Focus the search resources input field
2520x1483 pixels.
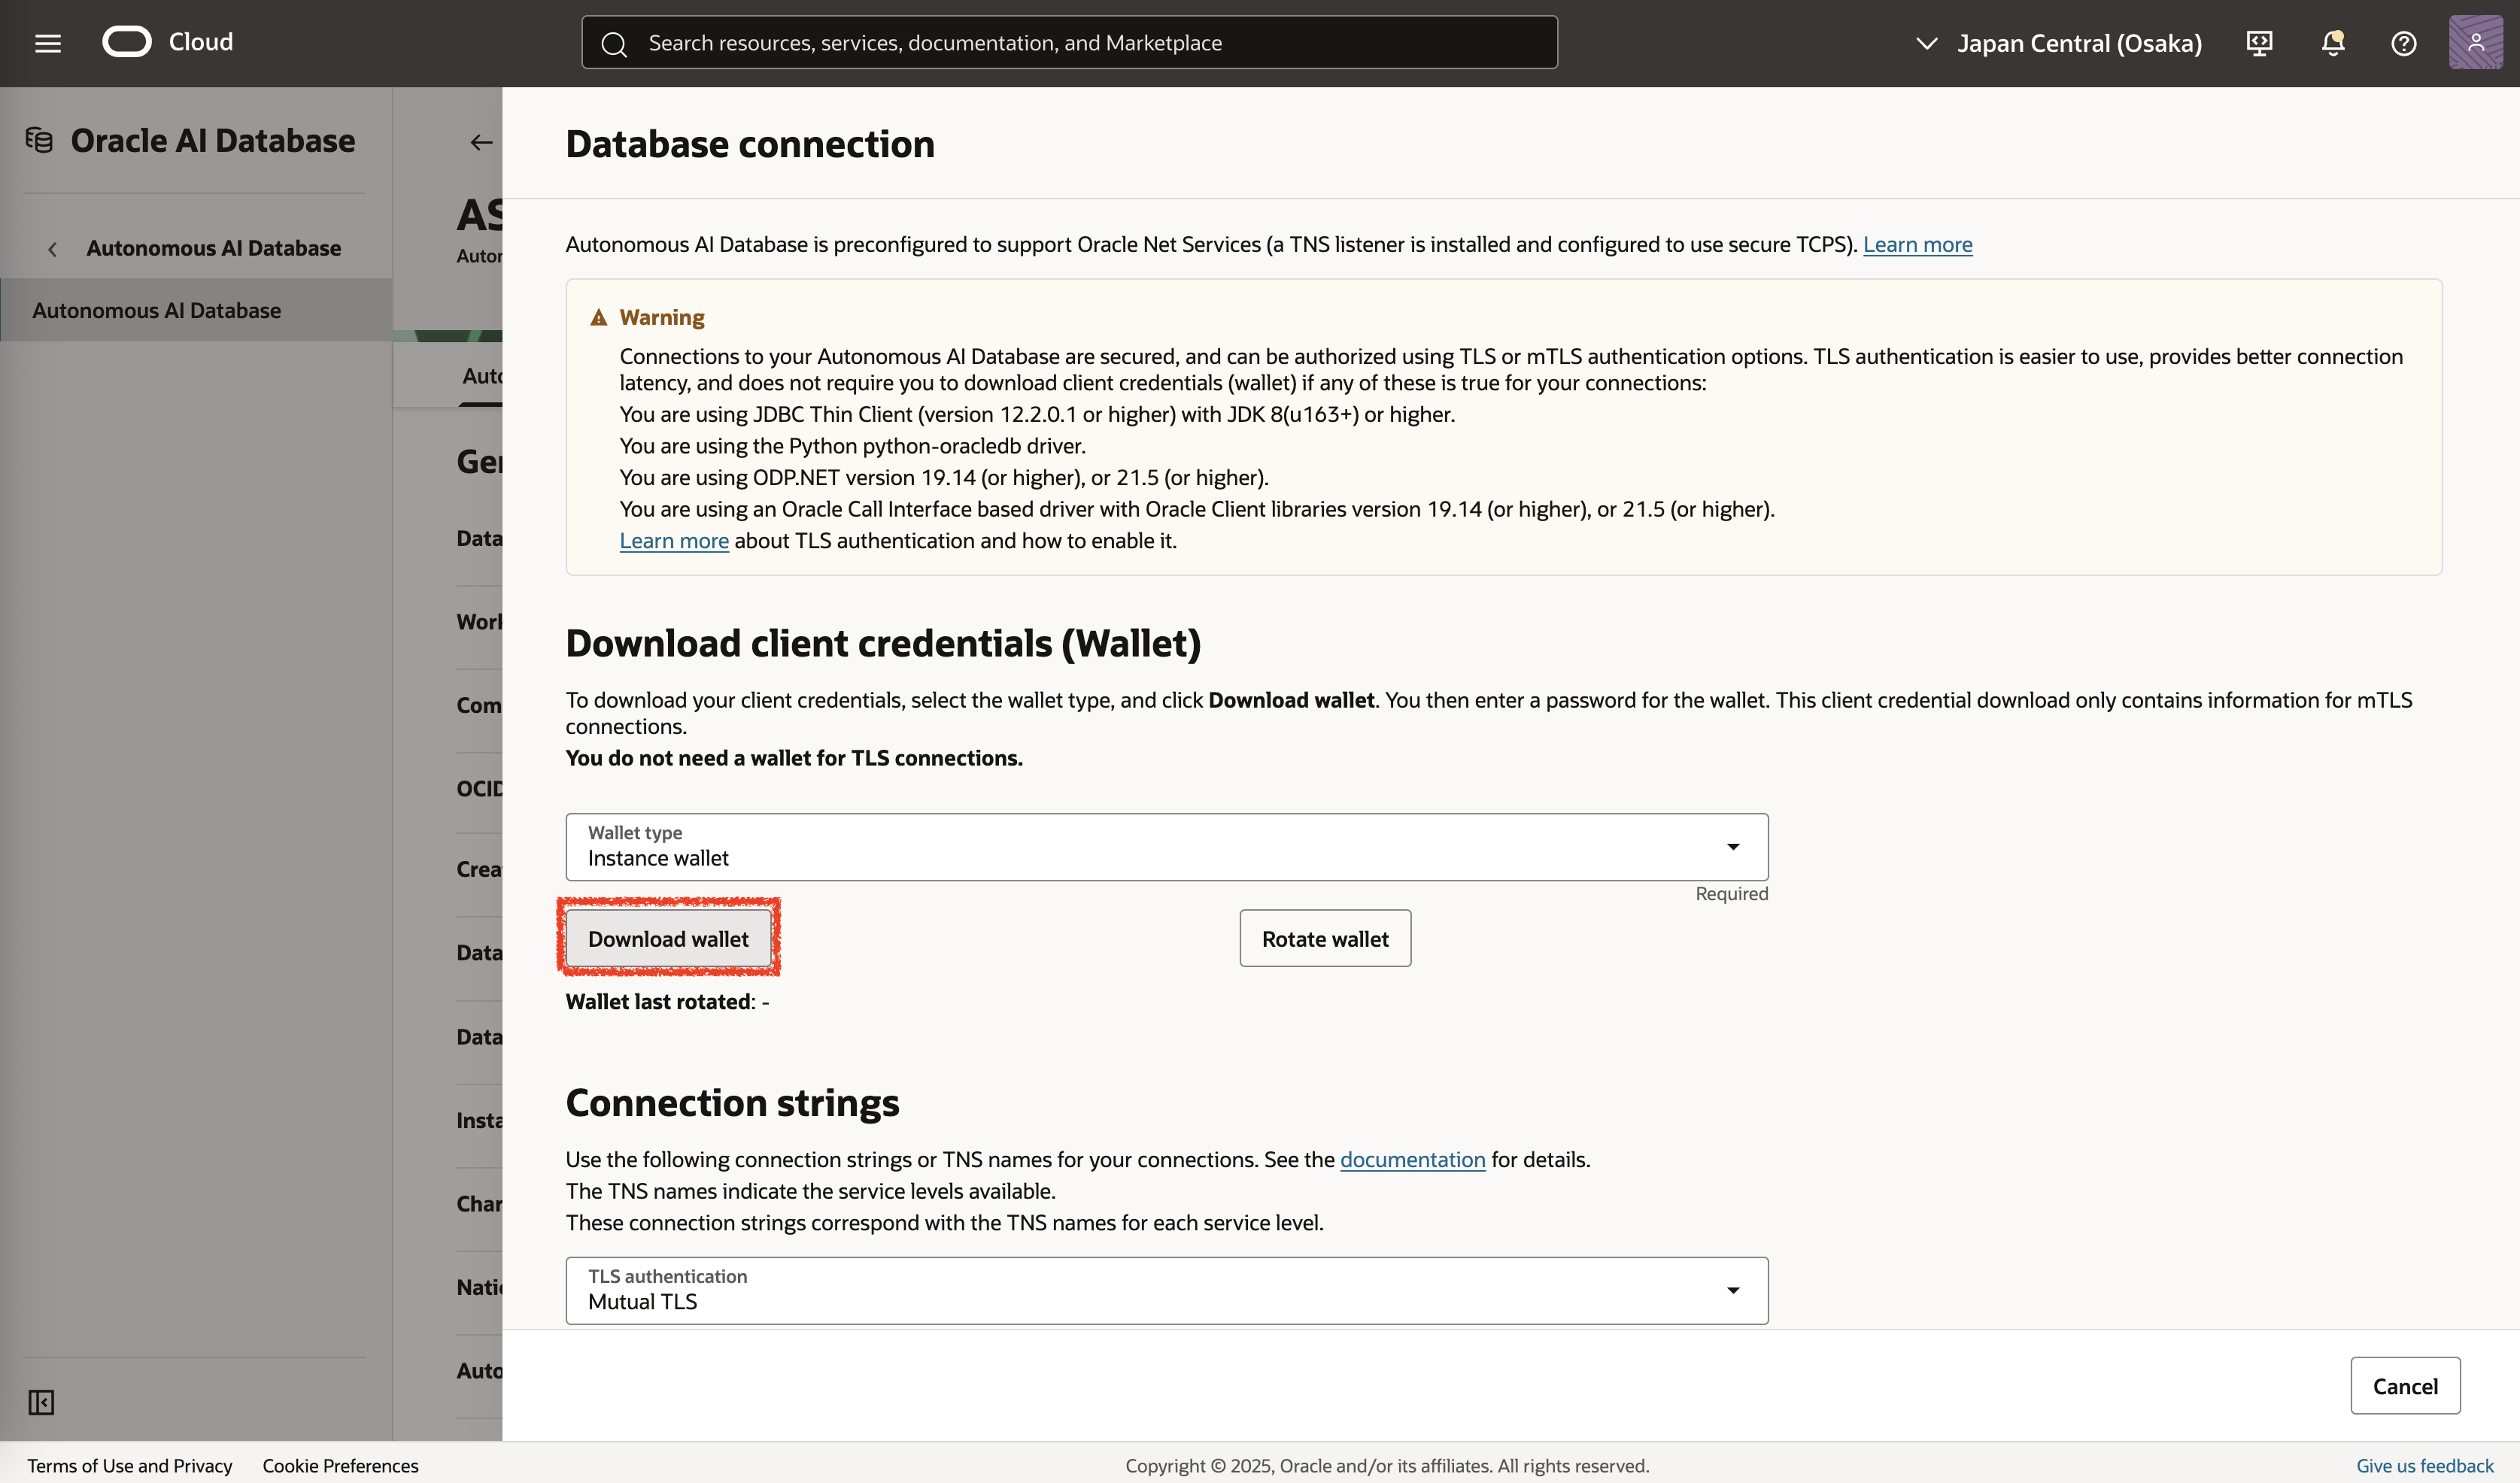pyautogui.click(x=1070, y=43)
